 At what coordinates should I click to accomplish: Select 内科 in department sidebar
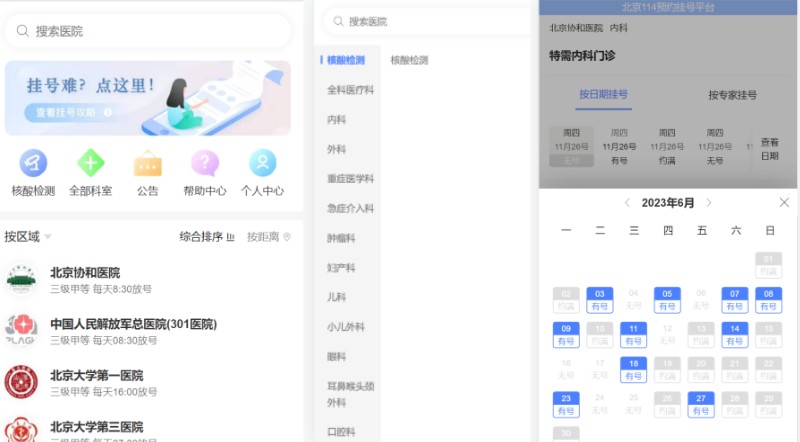pyautogui.click(x=336, y=119)
